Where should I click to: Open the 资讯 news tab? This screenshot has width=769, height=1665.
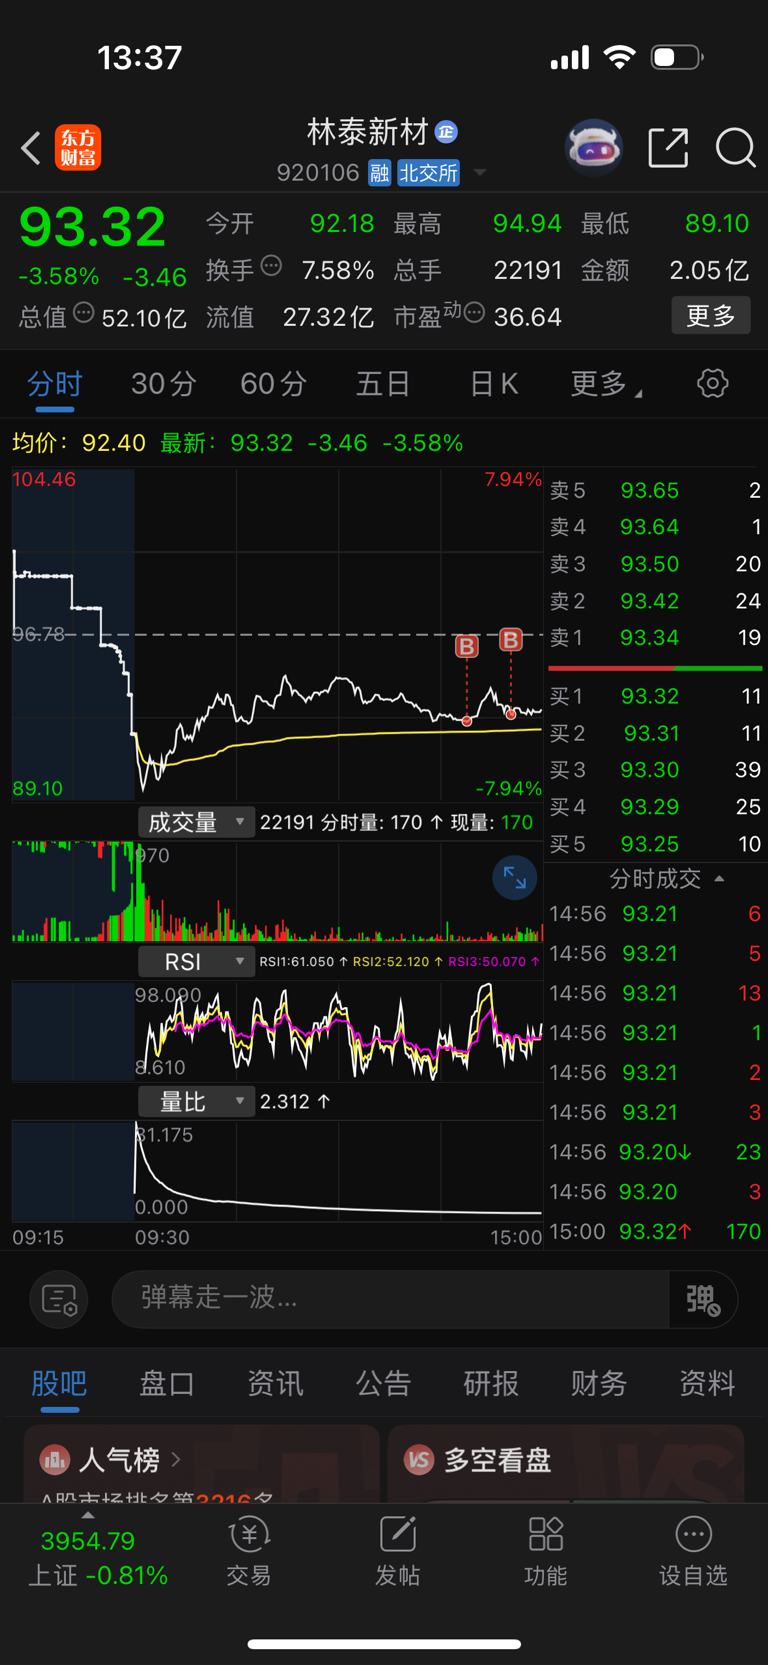click(x=275, y=1383)
